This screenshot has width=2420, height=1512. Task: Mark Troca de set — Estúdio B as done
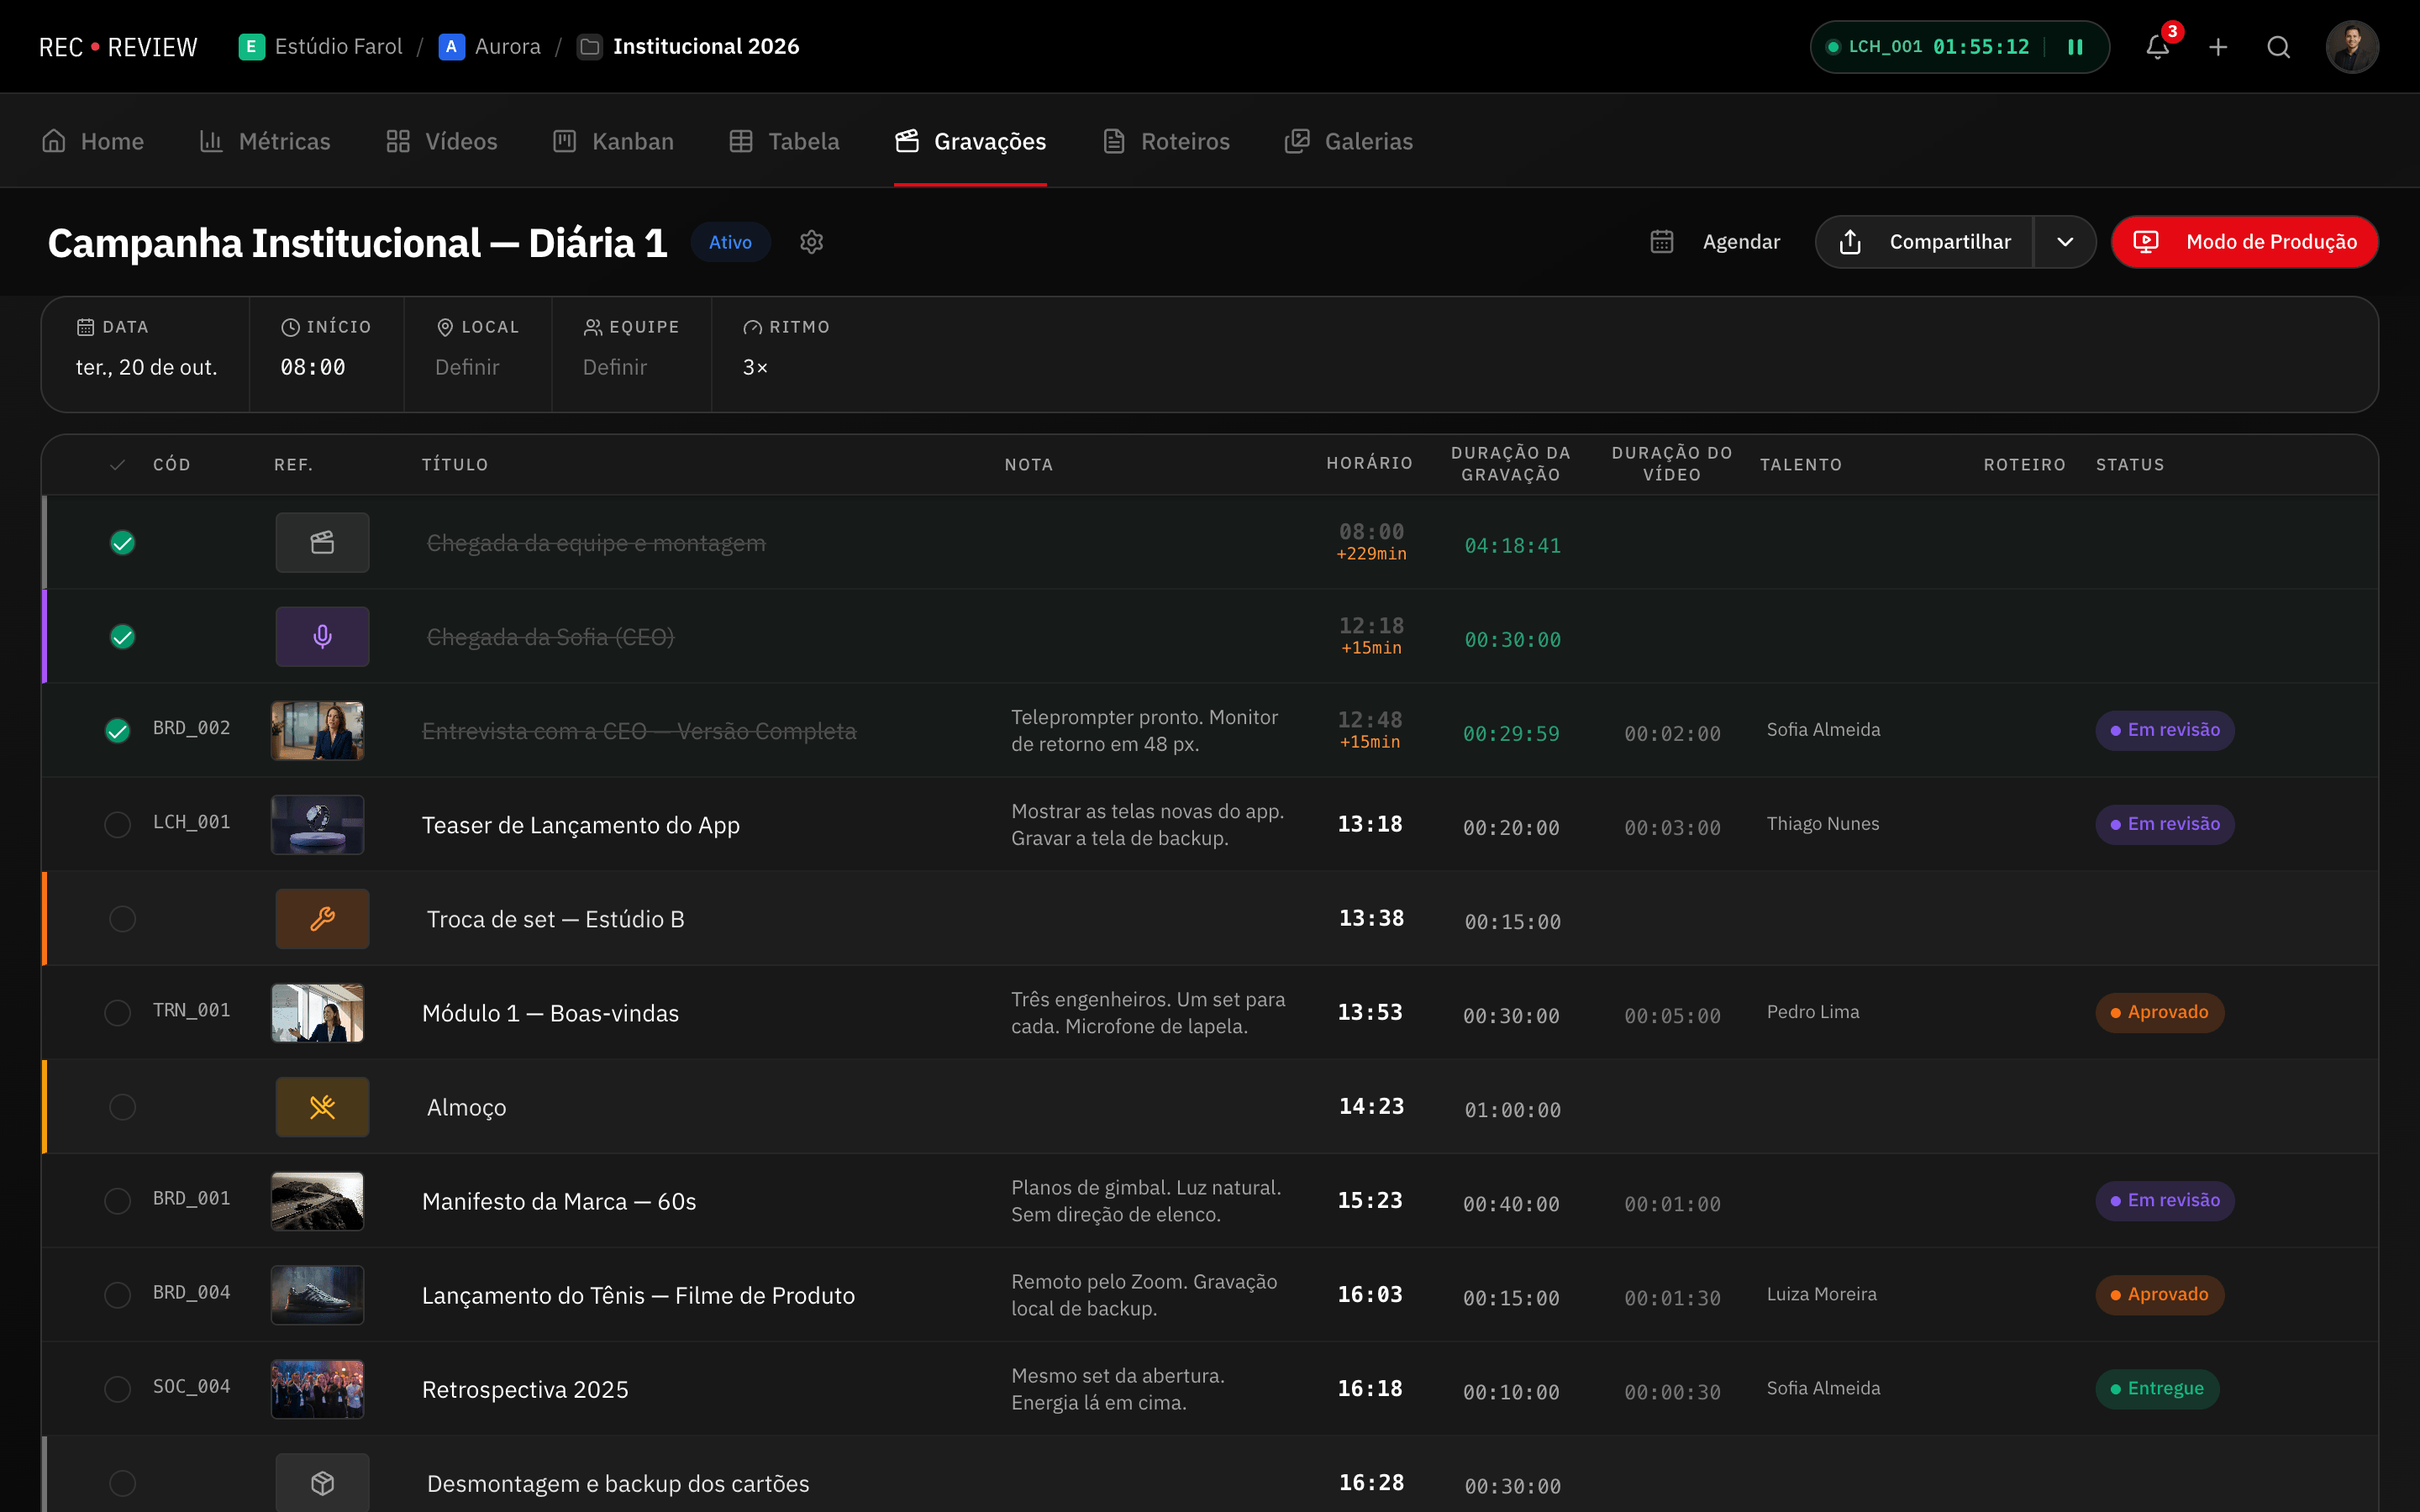click(x=122, y=919)
